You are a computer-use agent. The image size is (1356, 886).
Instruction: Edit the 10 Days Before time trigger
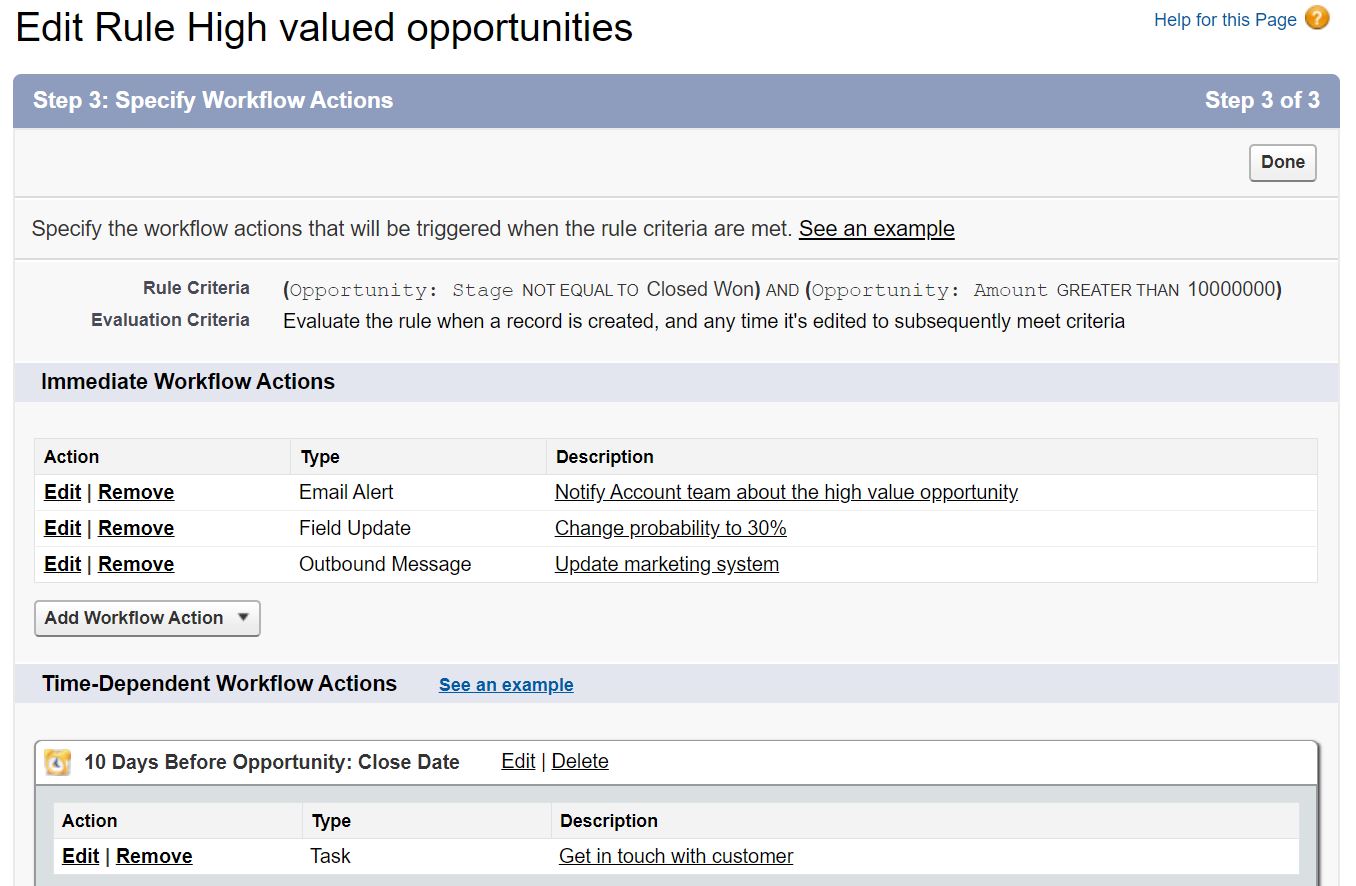518,761
